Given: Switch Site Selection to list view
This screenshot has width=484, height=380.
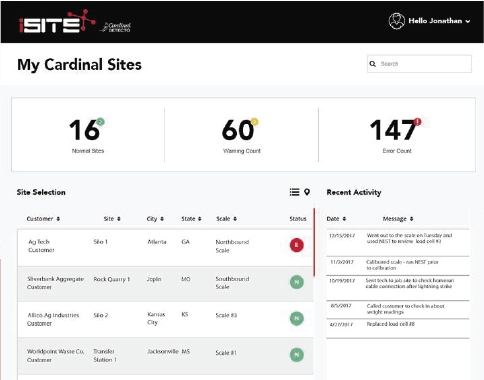Looking at the screenshot, I should (x=294, y=192).
